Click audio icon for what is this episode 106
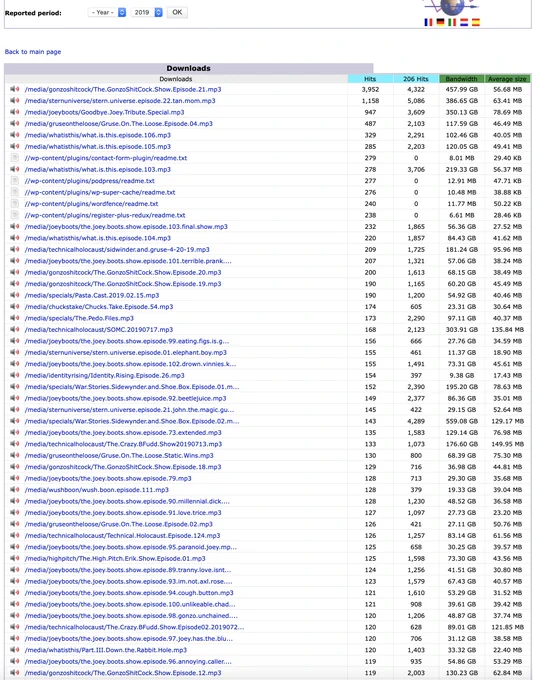Viewport: 533px width, 680px height. 15,135
